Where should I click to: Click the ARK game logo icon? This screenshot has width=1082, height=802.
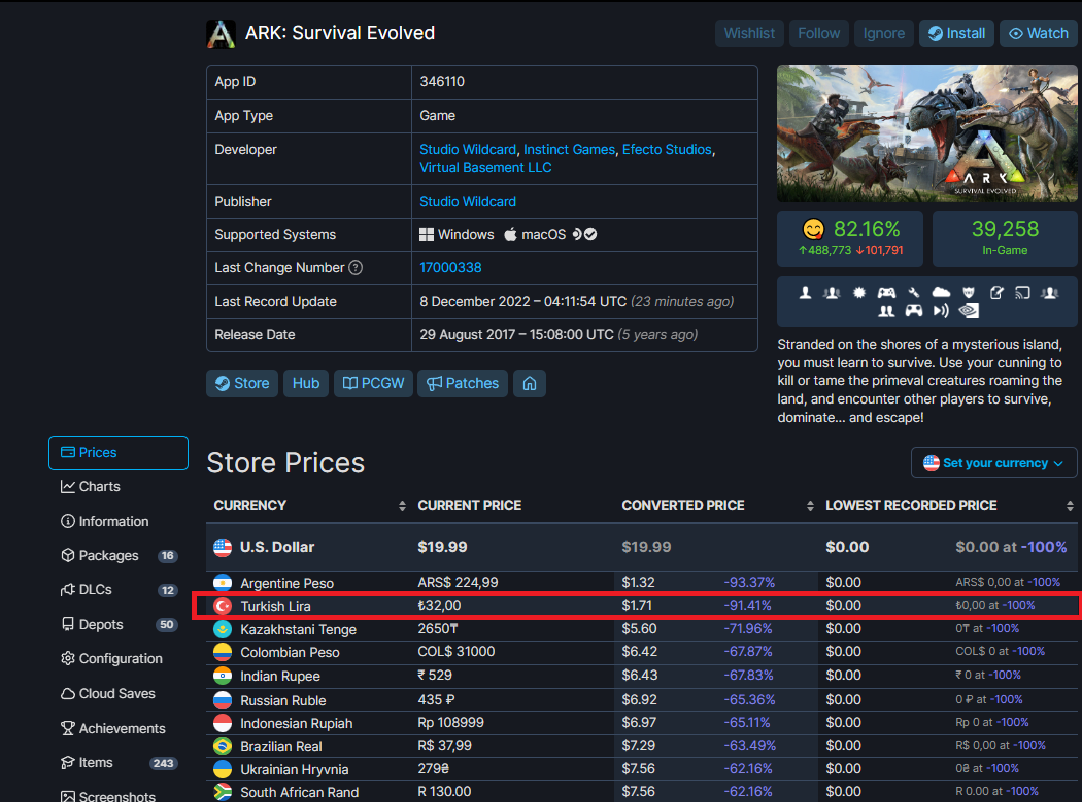[221, 33]
